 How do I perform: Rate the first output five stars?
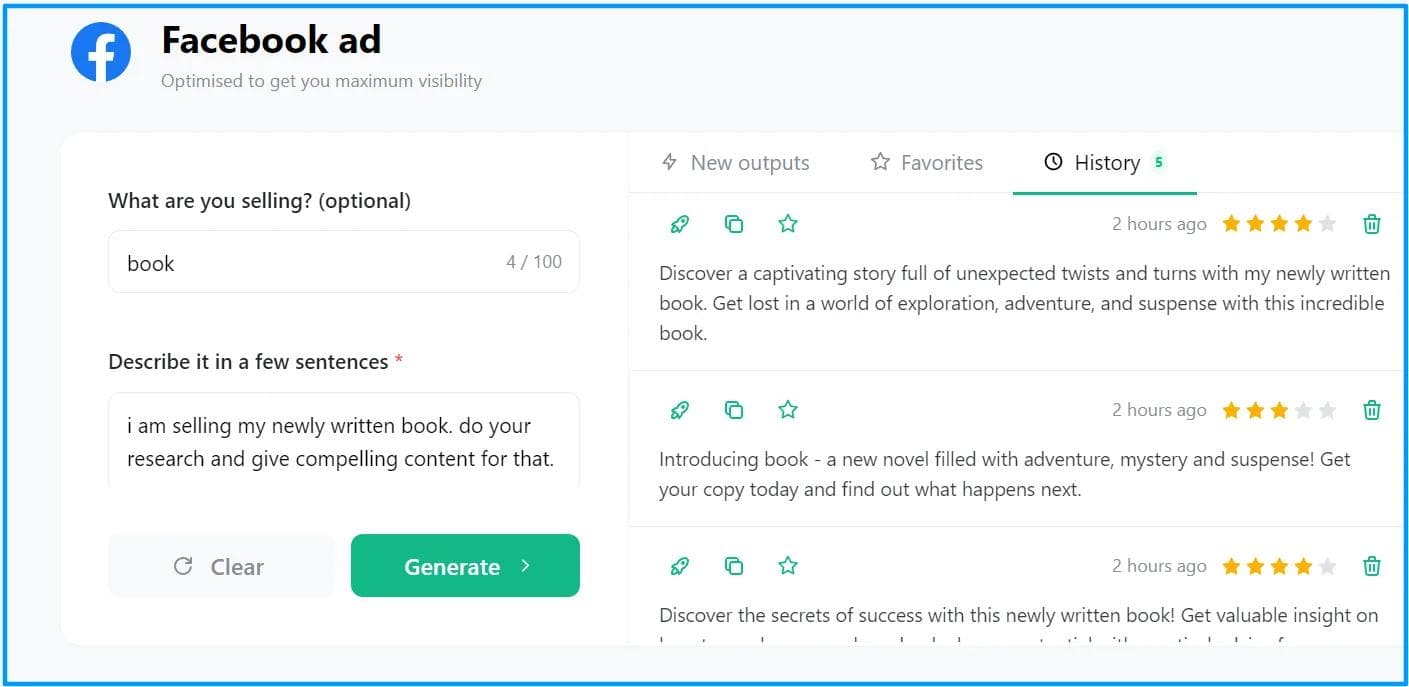[x=1327, y=224]
